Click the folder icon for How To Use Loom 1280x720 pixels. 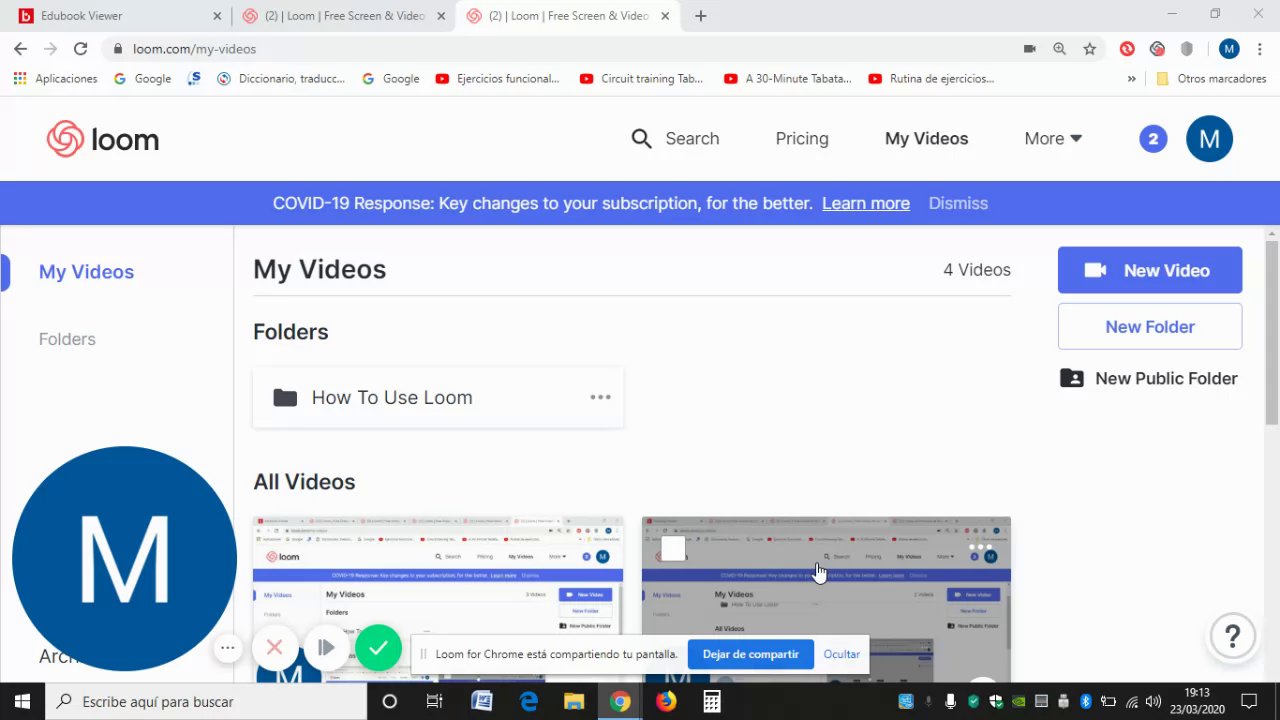[x=285, y=397]
